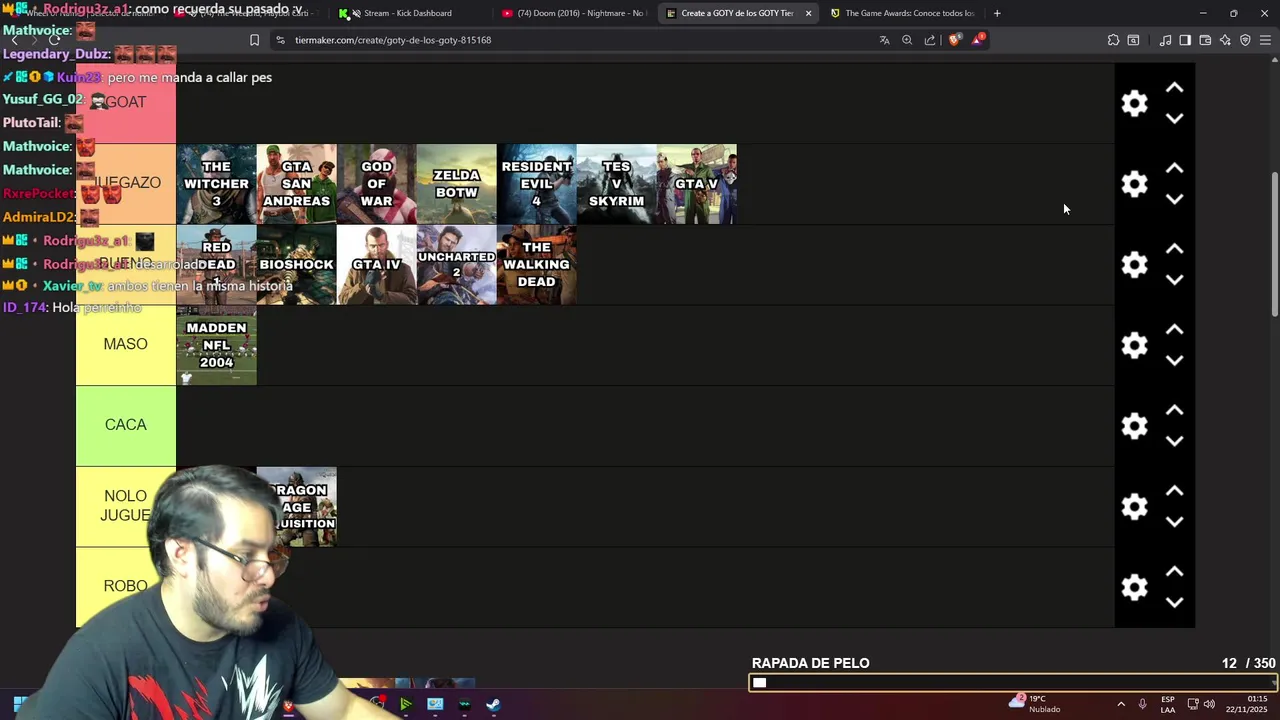Viewport: 1280px width, 720px height.
Task: Show hidden system tray icons chevron
Action: (1121, 704)
